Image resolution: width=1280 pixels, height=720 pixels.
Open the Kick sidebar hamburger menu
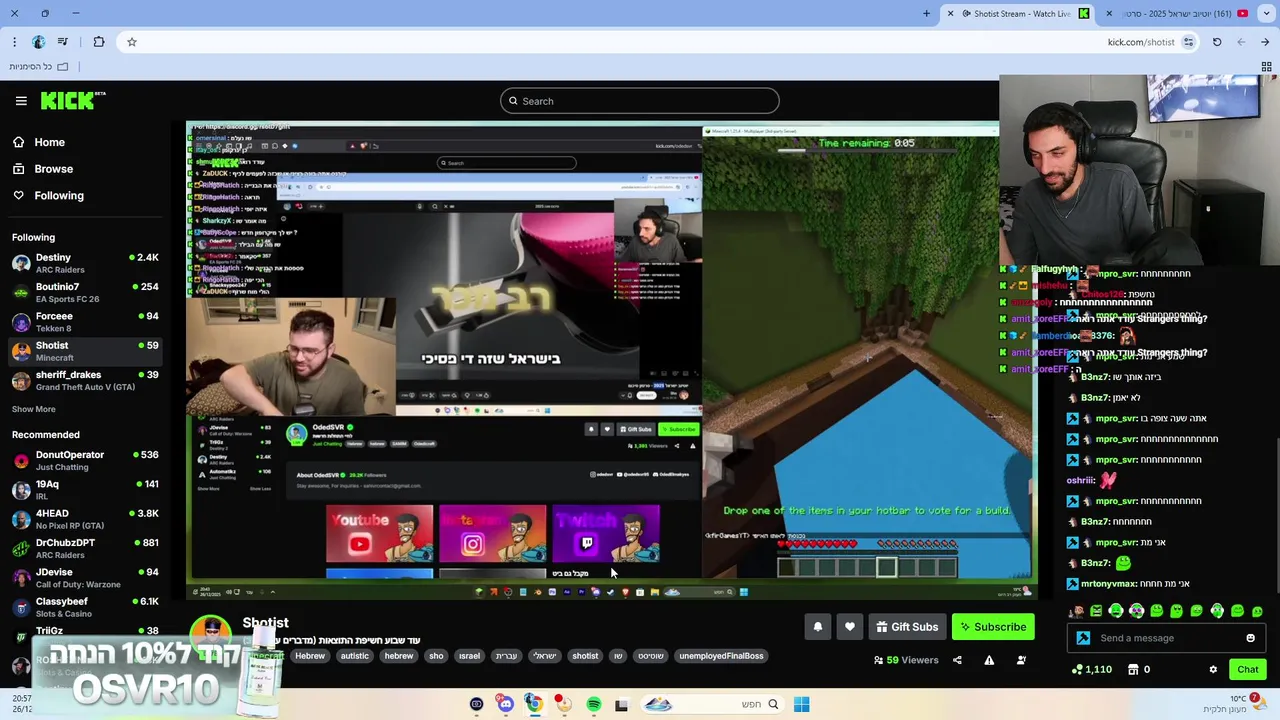click(x=21, y=101)
